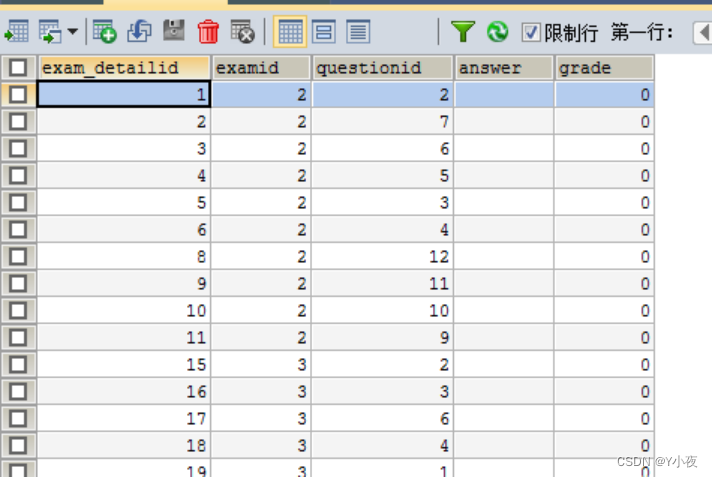713x477 pixels.
Task: Save changes with the floppy disk icon
Action: tap(173, 32)
